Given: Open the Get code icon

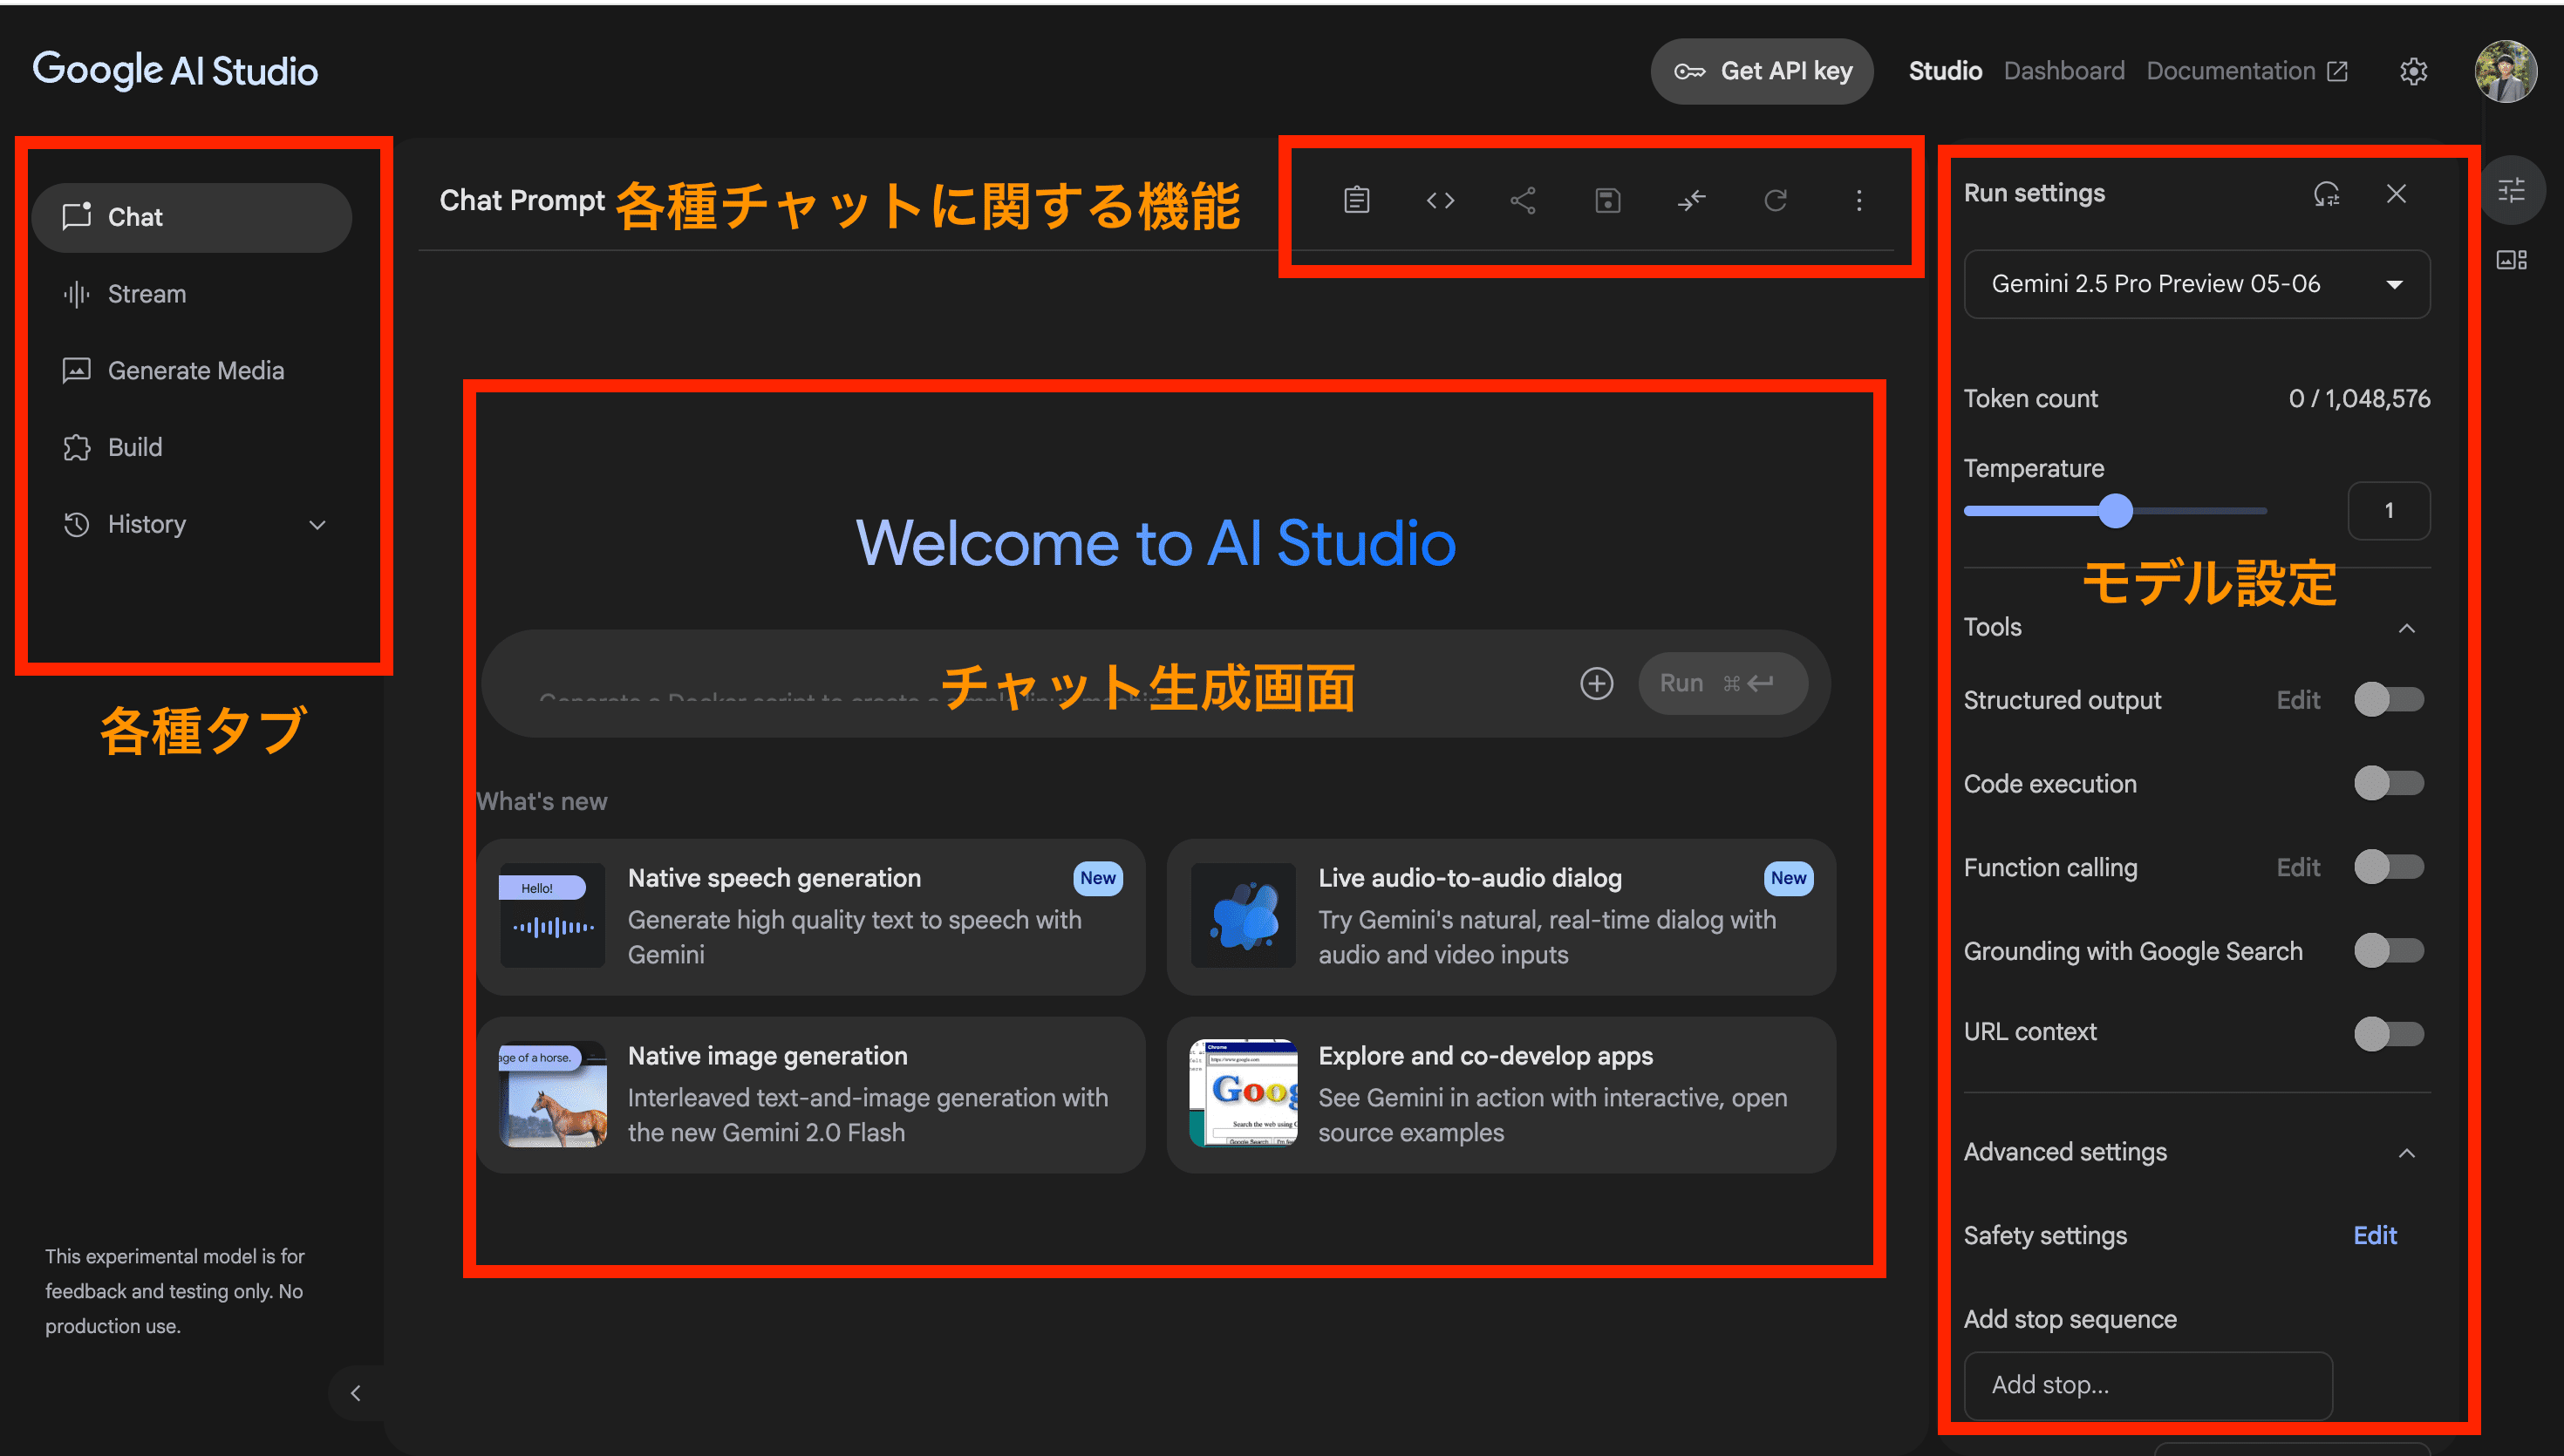Looking at the screenshot, I should 1440,200.
